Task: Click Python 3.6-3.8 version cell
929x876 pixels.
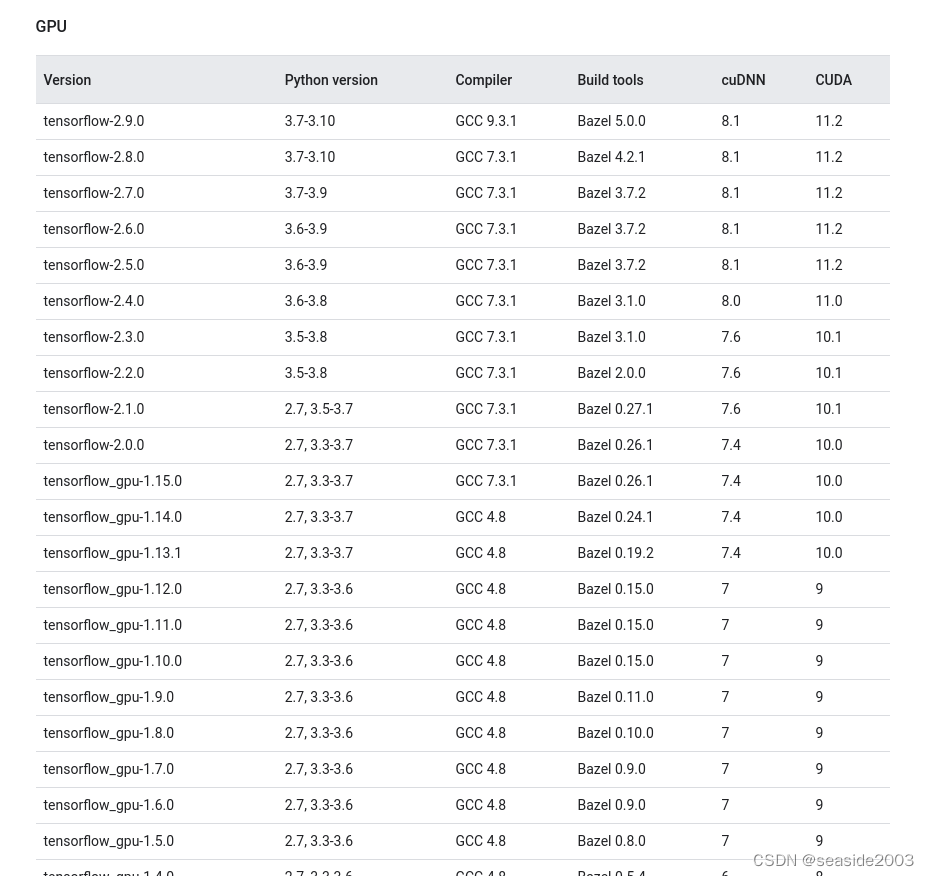Action: (306, 301)
